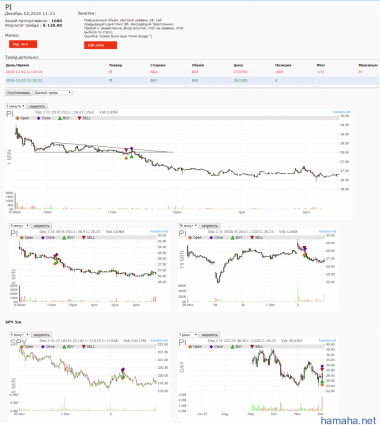Click the notes text under Заметки
380x425 pixels.
pyautogui.click(x=134, y=28)
